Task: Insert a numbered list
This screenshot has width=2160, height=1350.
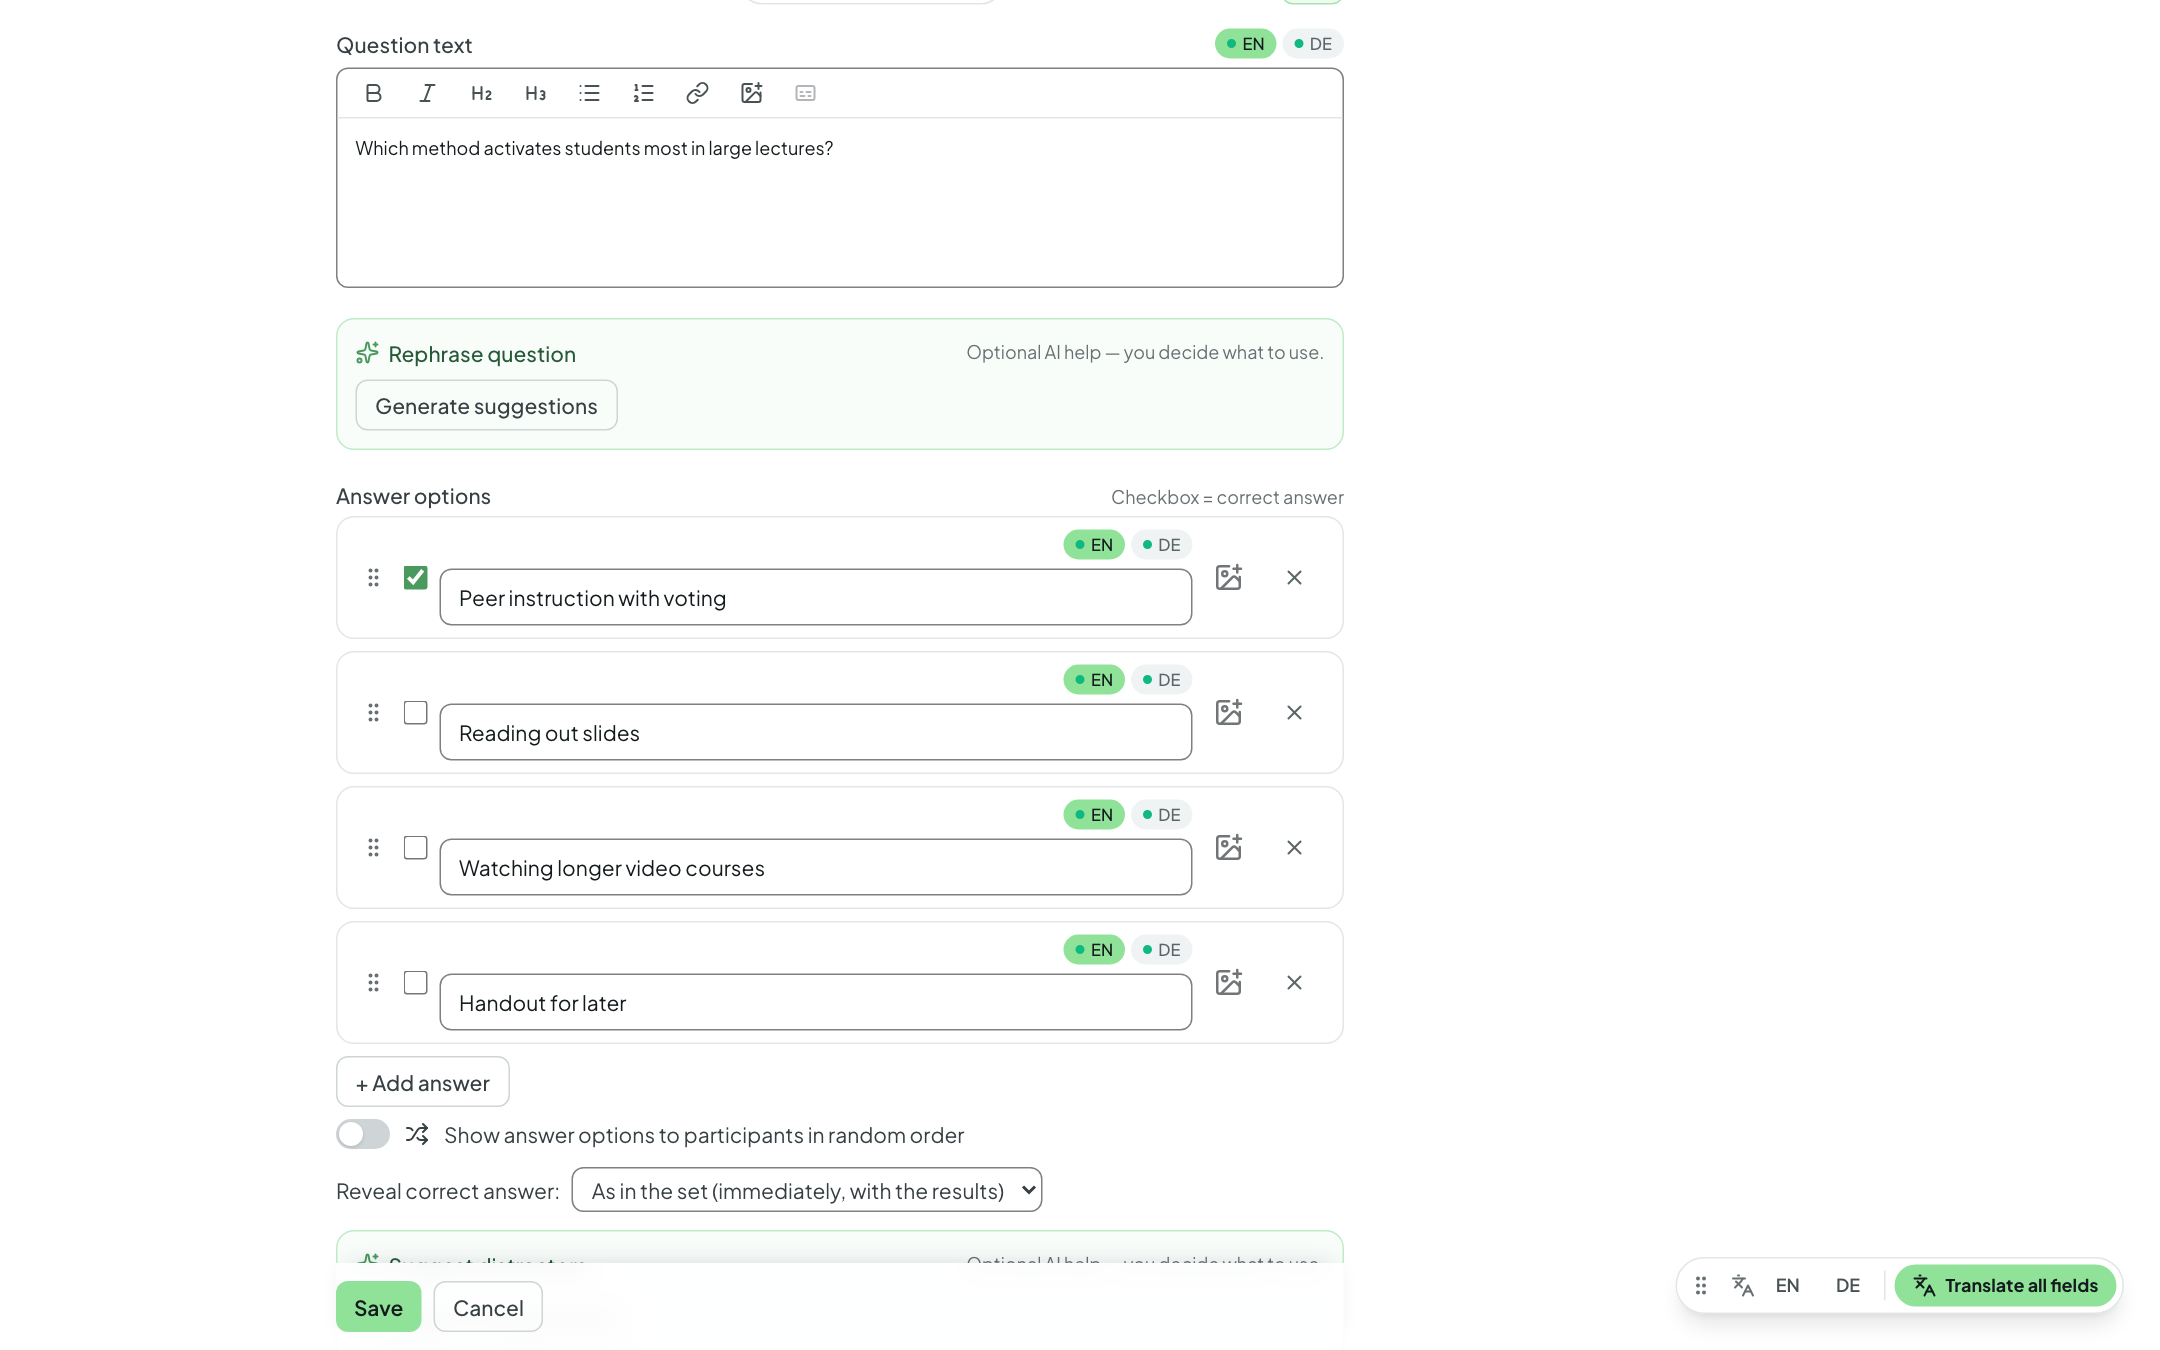Action: click(x=643, y=93)
